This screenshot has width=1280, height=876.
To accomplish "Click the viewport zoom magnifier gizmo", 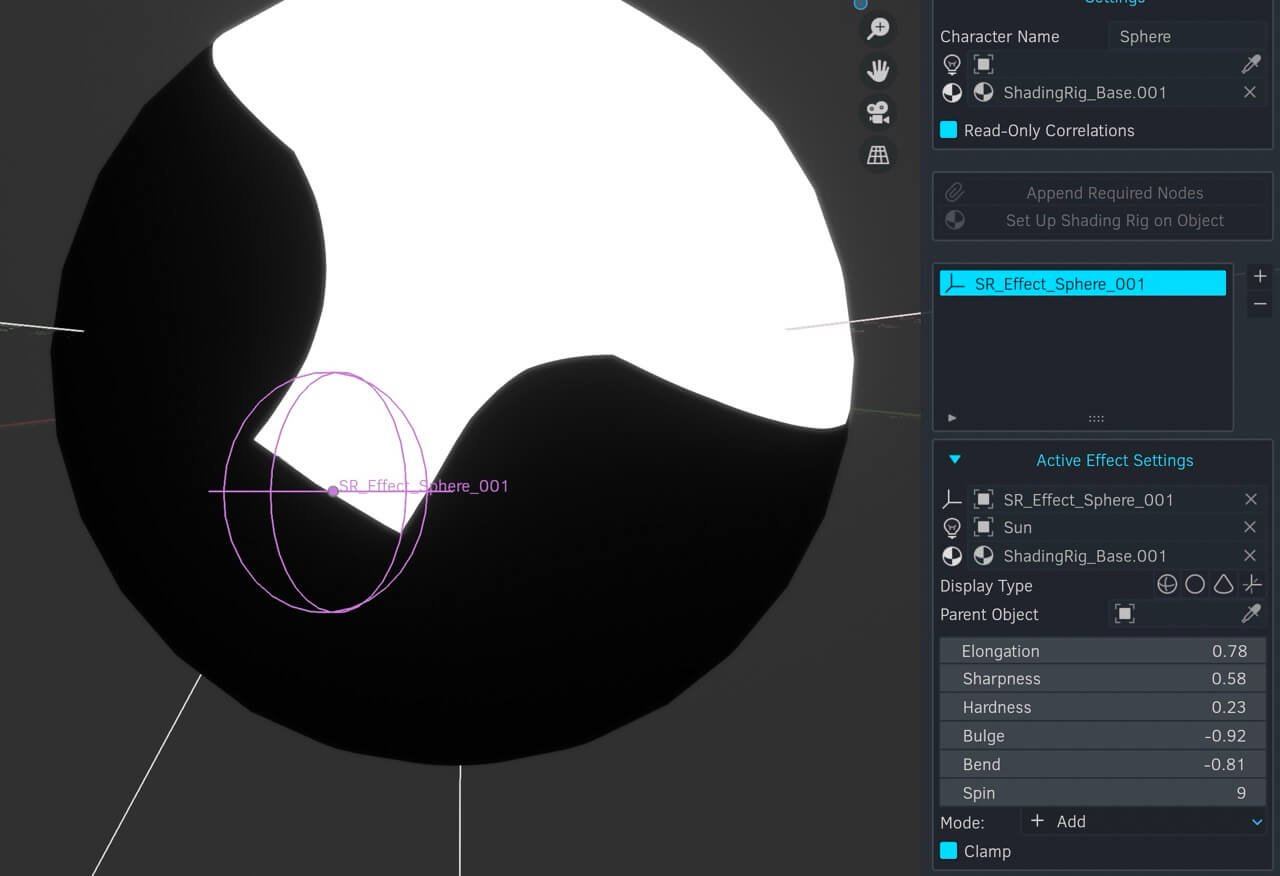I will pos(878,29).
